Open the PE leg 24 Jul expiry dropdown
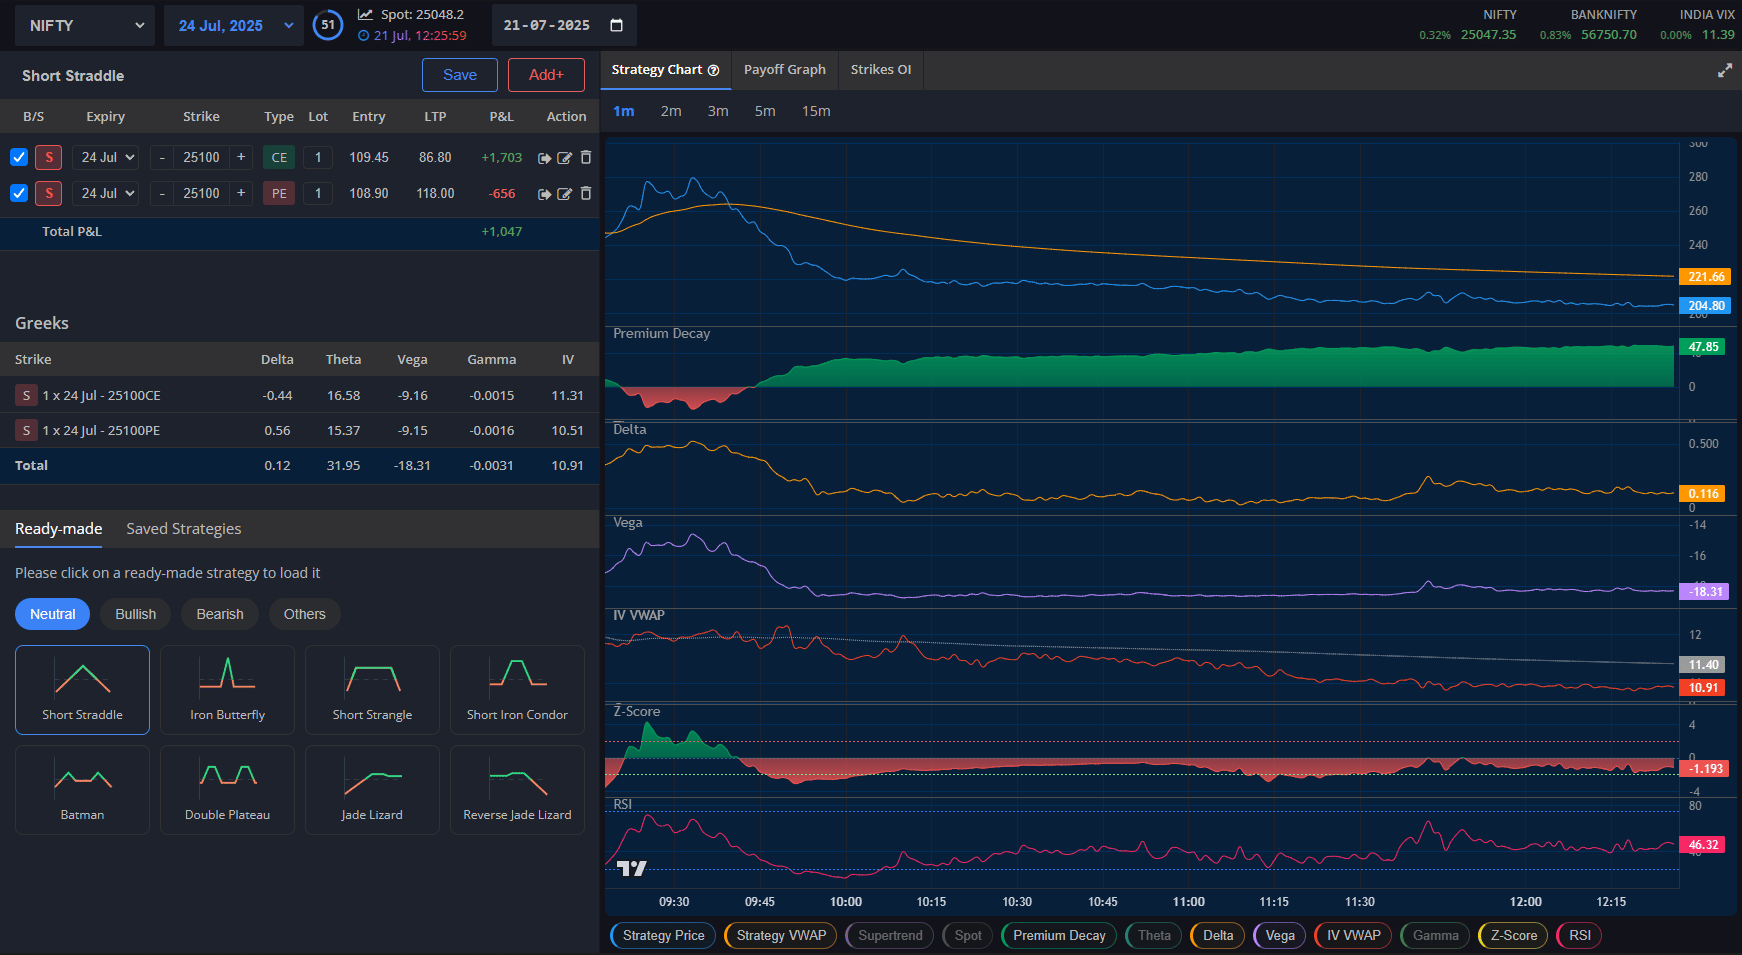The height and width of the screenshot is (955, 1742). tap(105, 193)
